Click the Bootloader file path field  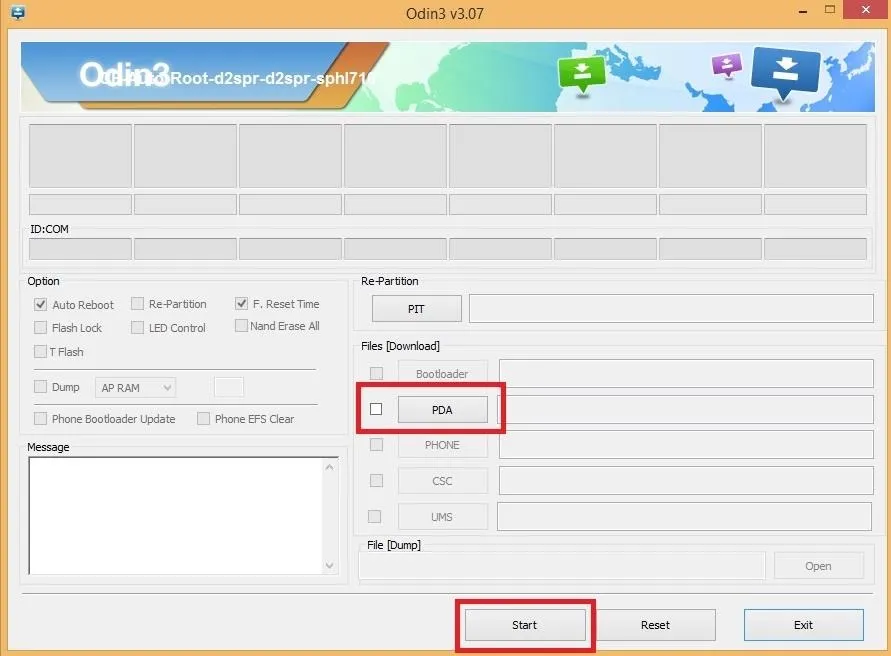pos(686,373)
